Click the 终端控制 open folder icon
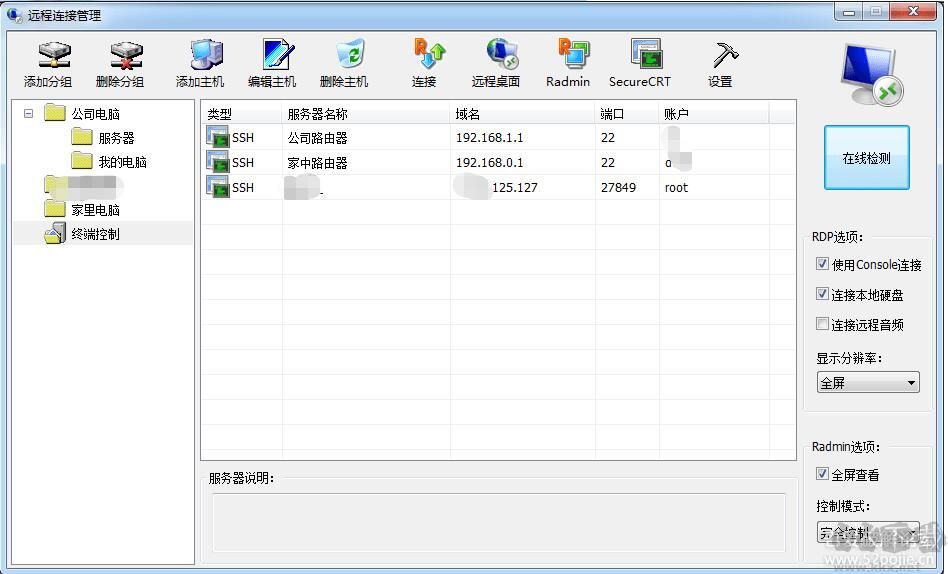948x574 pixels. coord(55,233)
